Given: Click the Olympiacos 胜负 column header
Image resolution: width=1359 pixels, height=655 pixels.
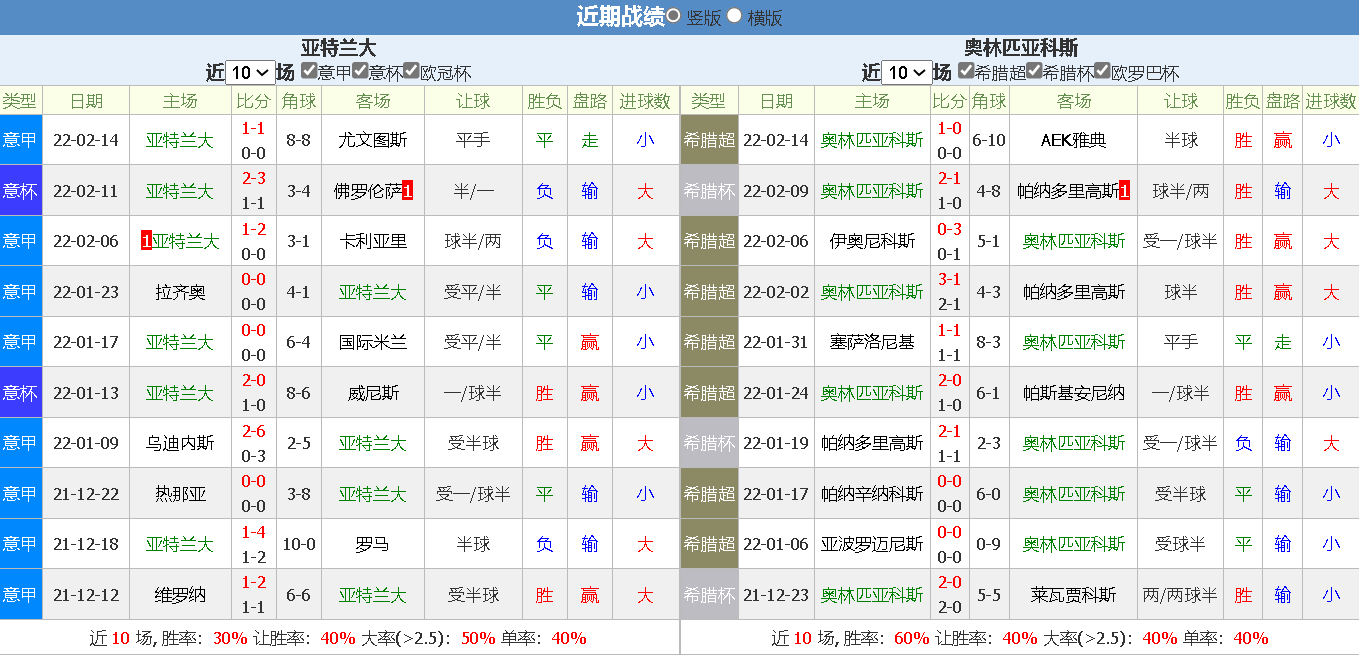Looking at the screenshot, I should [x=1243, y=100].
